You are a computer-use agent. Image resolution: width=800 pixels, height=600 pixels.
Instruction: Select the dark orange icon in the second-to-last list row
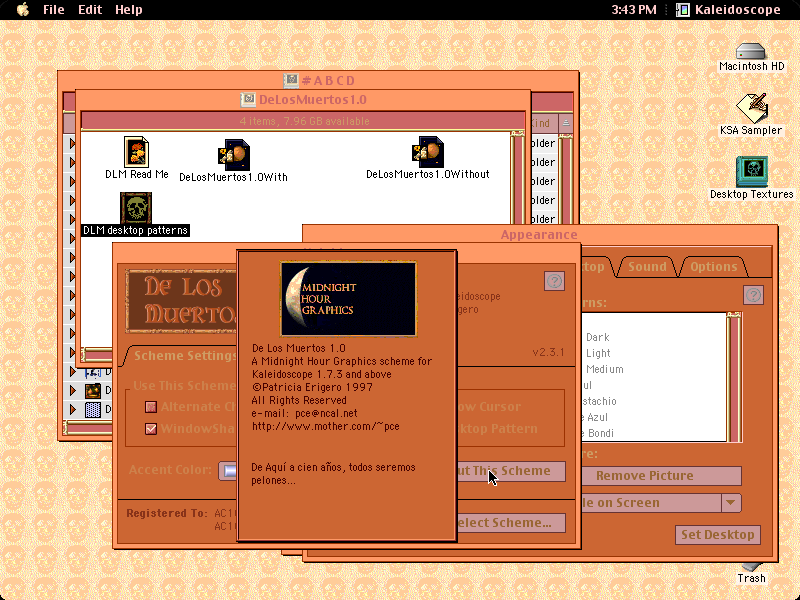pos(93,391)
